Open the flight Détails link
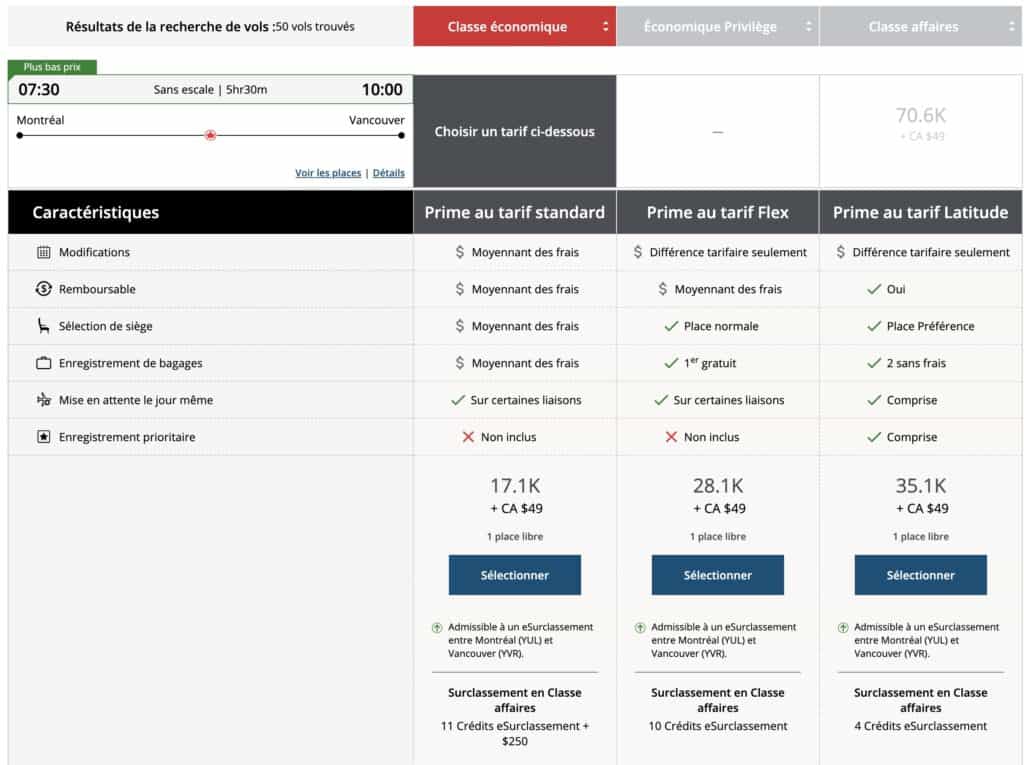Screen dimensions: 1024x765 [389, 173]
